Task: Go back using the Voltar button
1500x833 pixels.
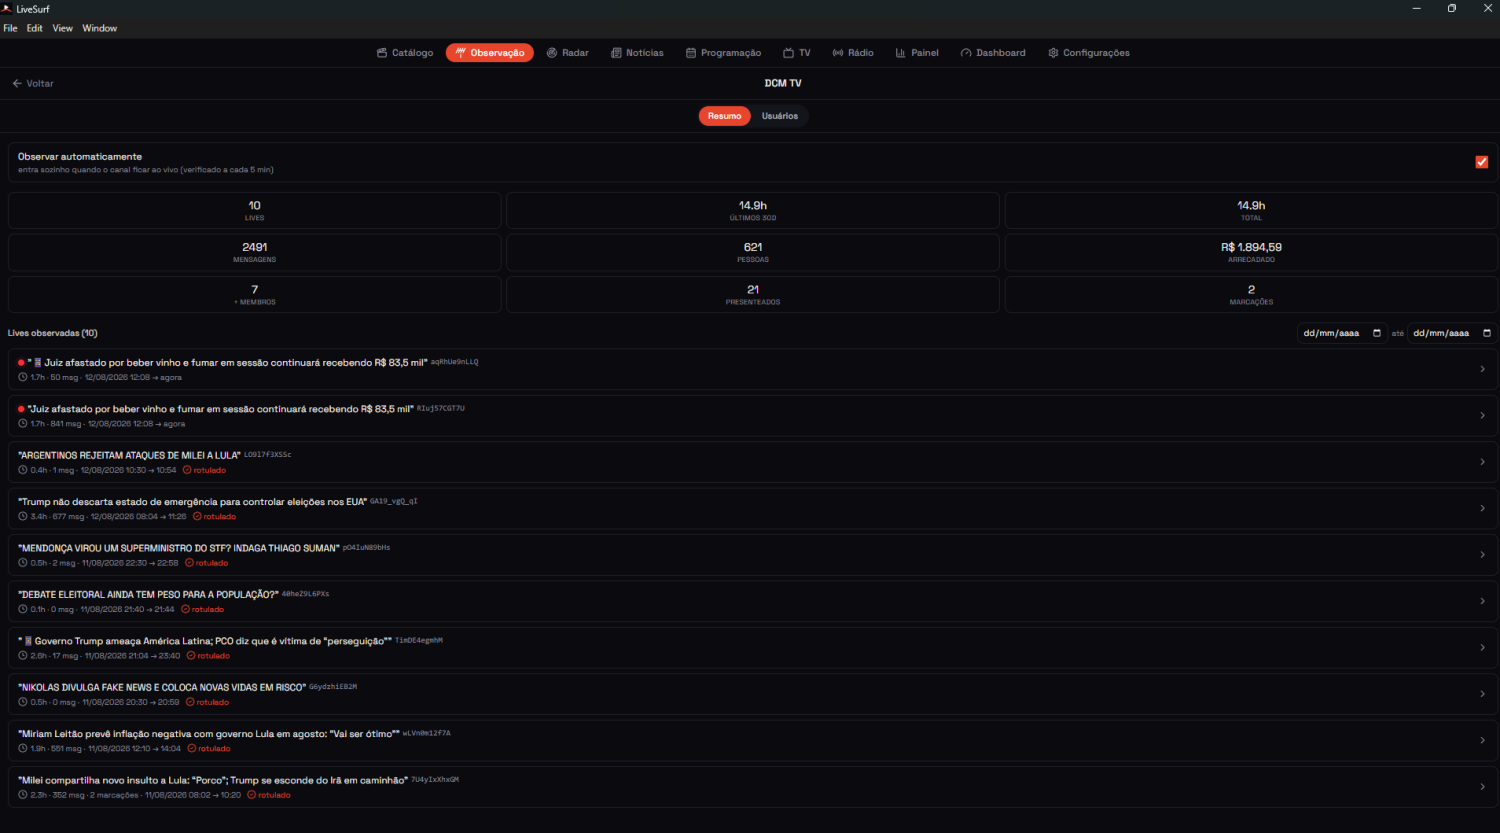Action: pyautogui.click(x=33, y=83)
